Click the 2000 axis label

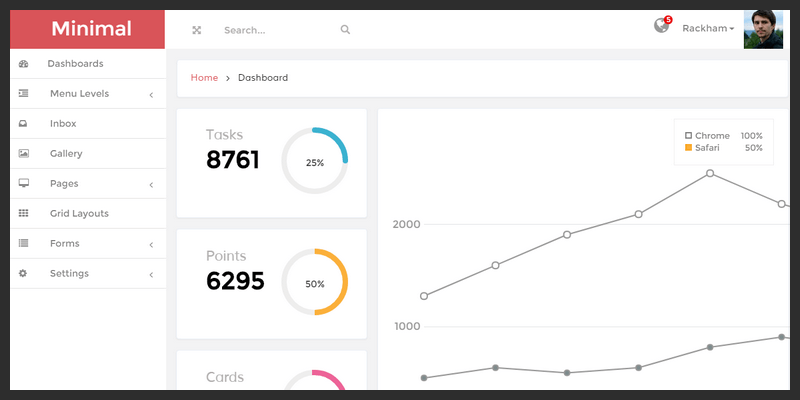pos(407,224)
